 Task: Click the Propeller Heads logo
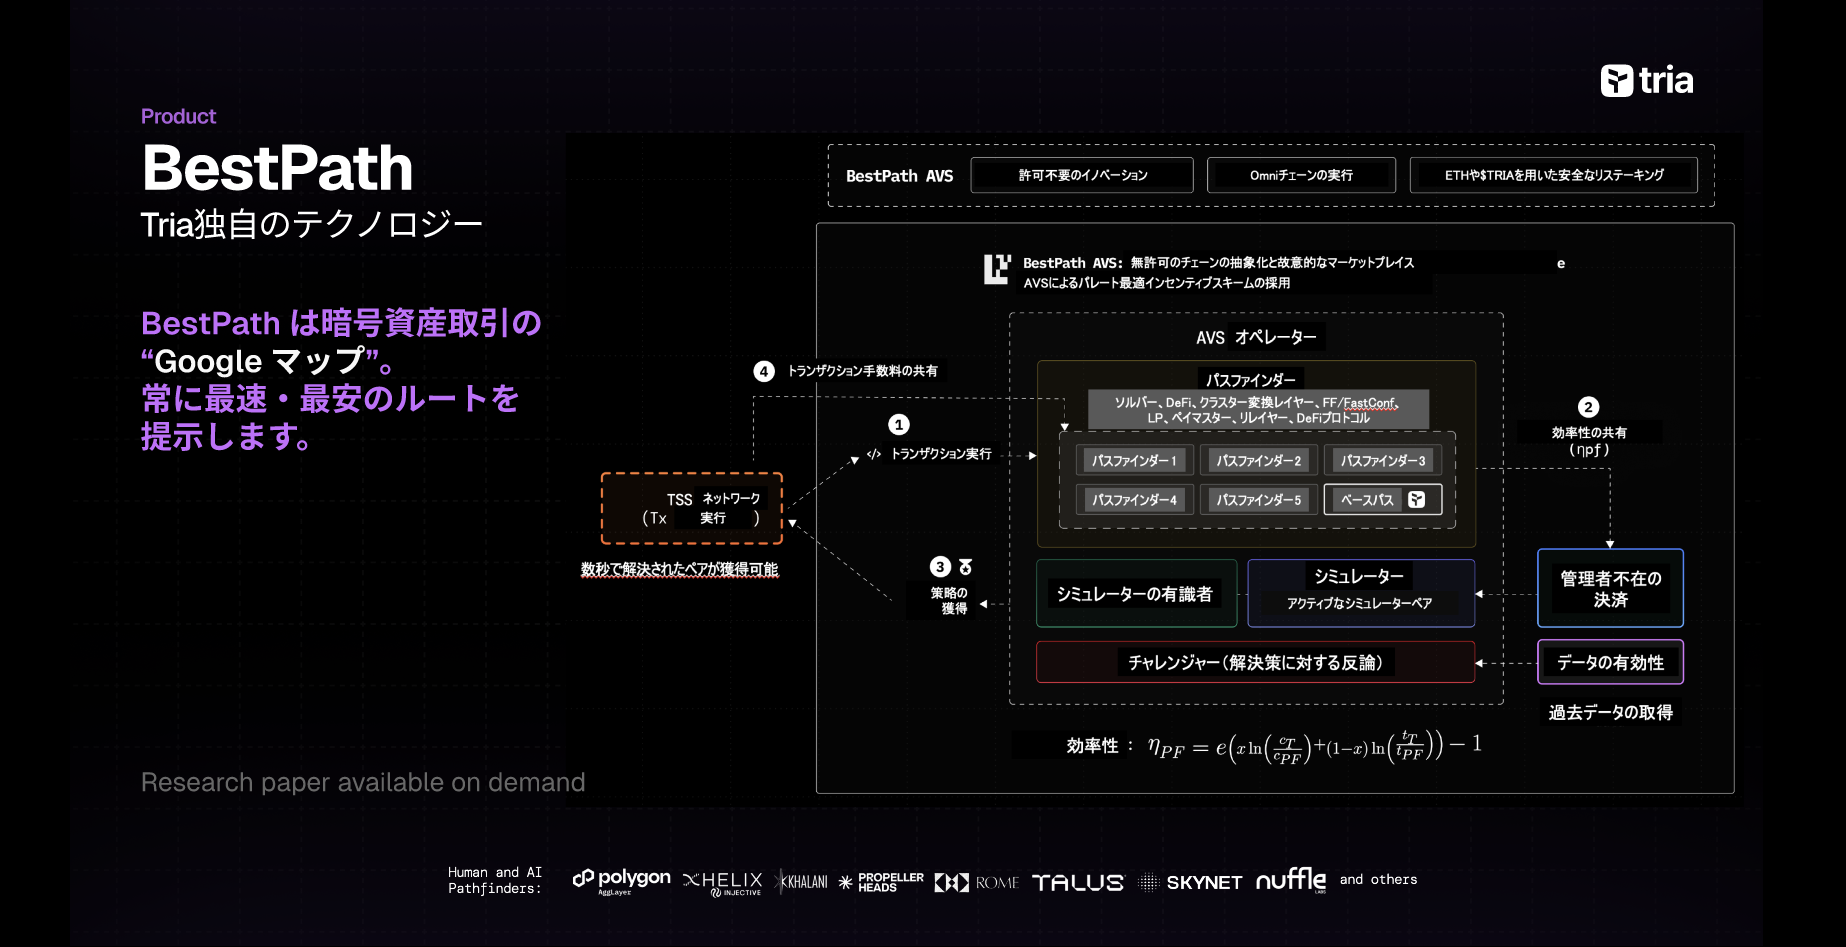click(x=881, y=882)
